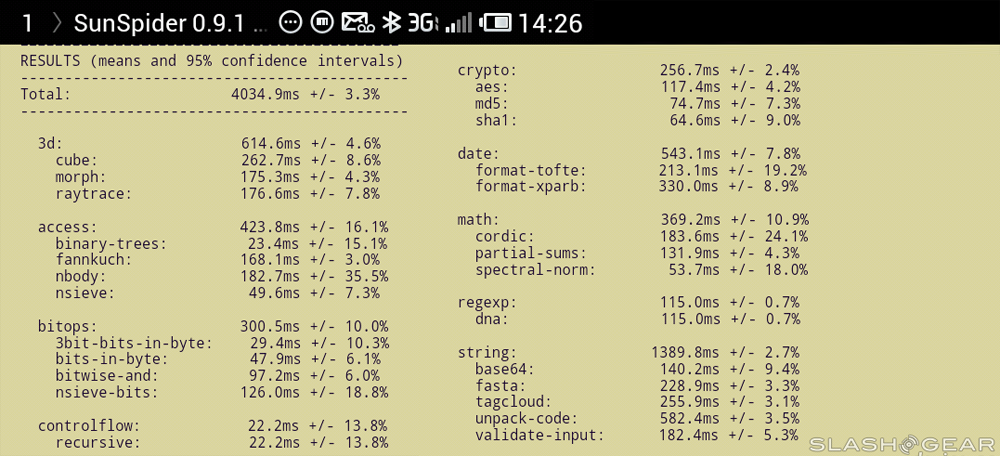Tap the open tabs count number 1
The width and height of the screenshot is (1000, 456).
[x=27, y=23]
